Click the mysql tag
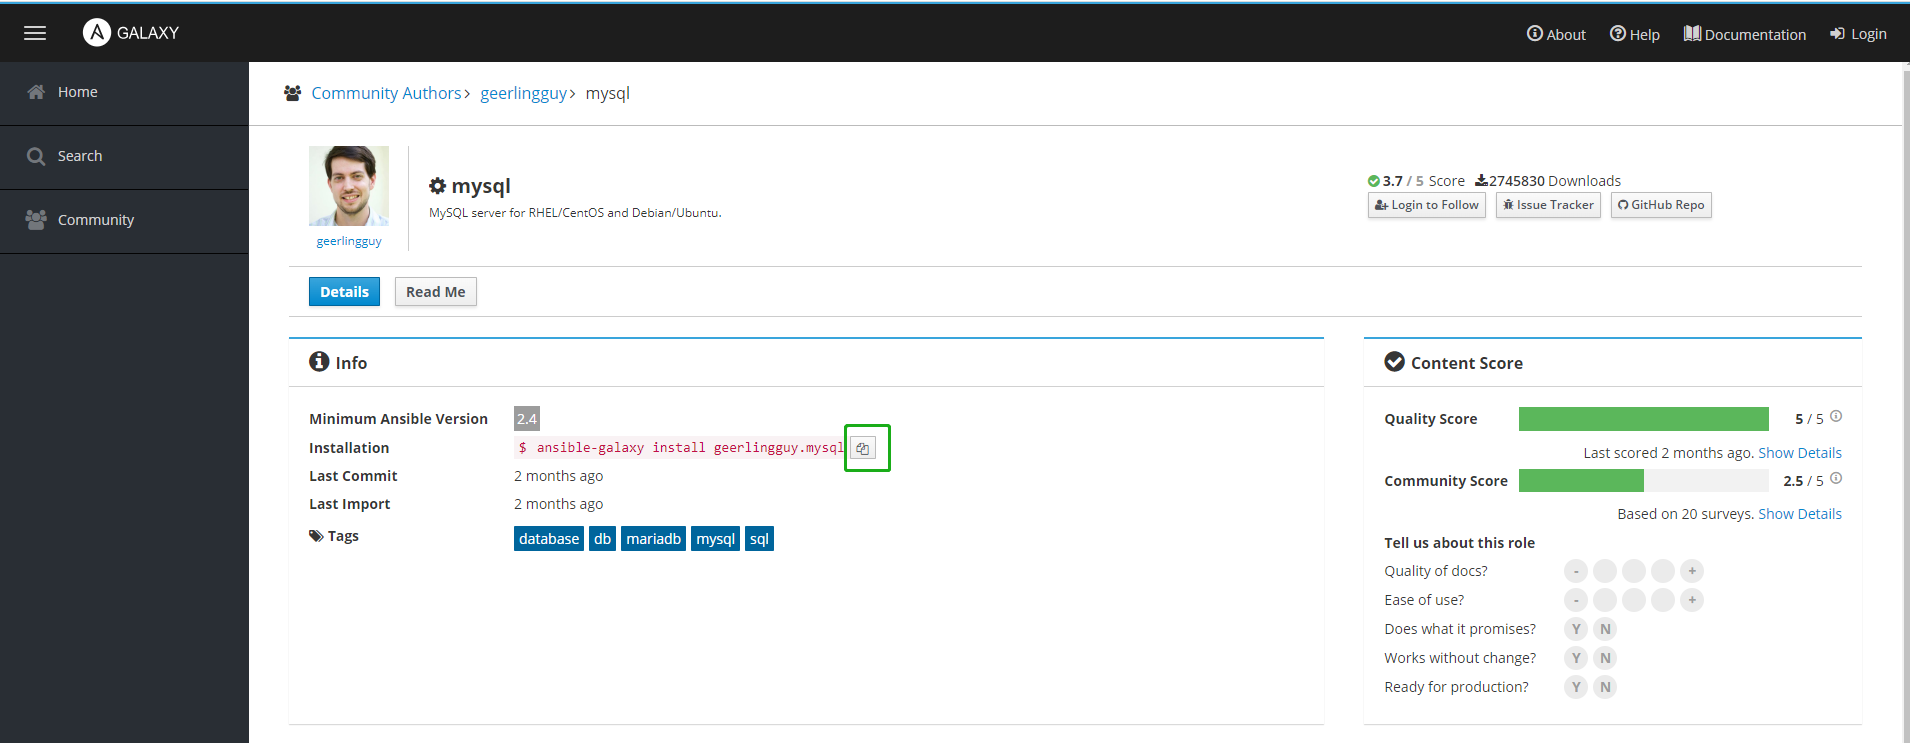The height and width of the screenshot is (743, 1910). (715, 539)
